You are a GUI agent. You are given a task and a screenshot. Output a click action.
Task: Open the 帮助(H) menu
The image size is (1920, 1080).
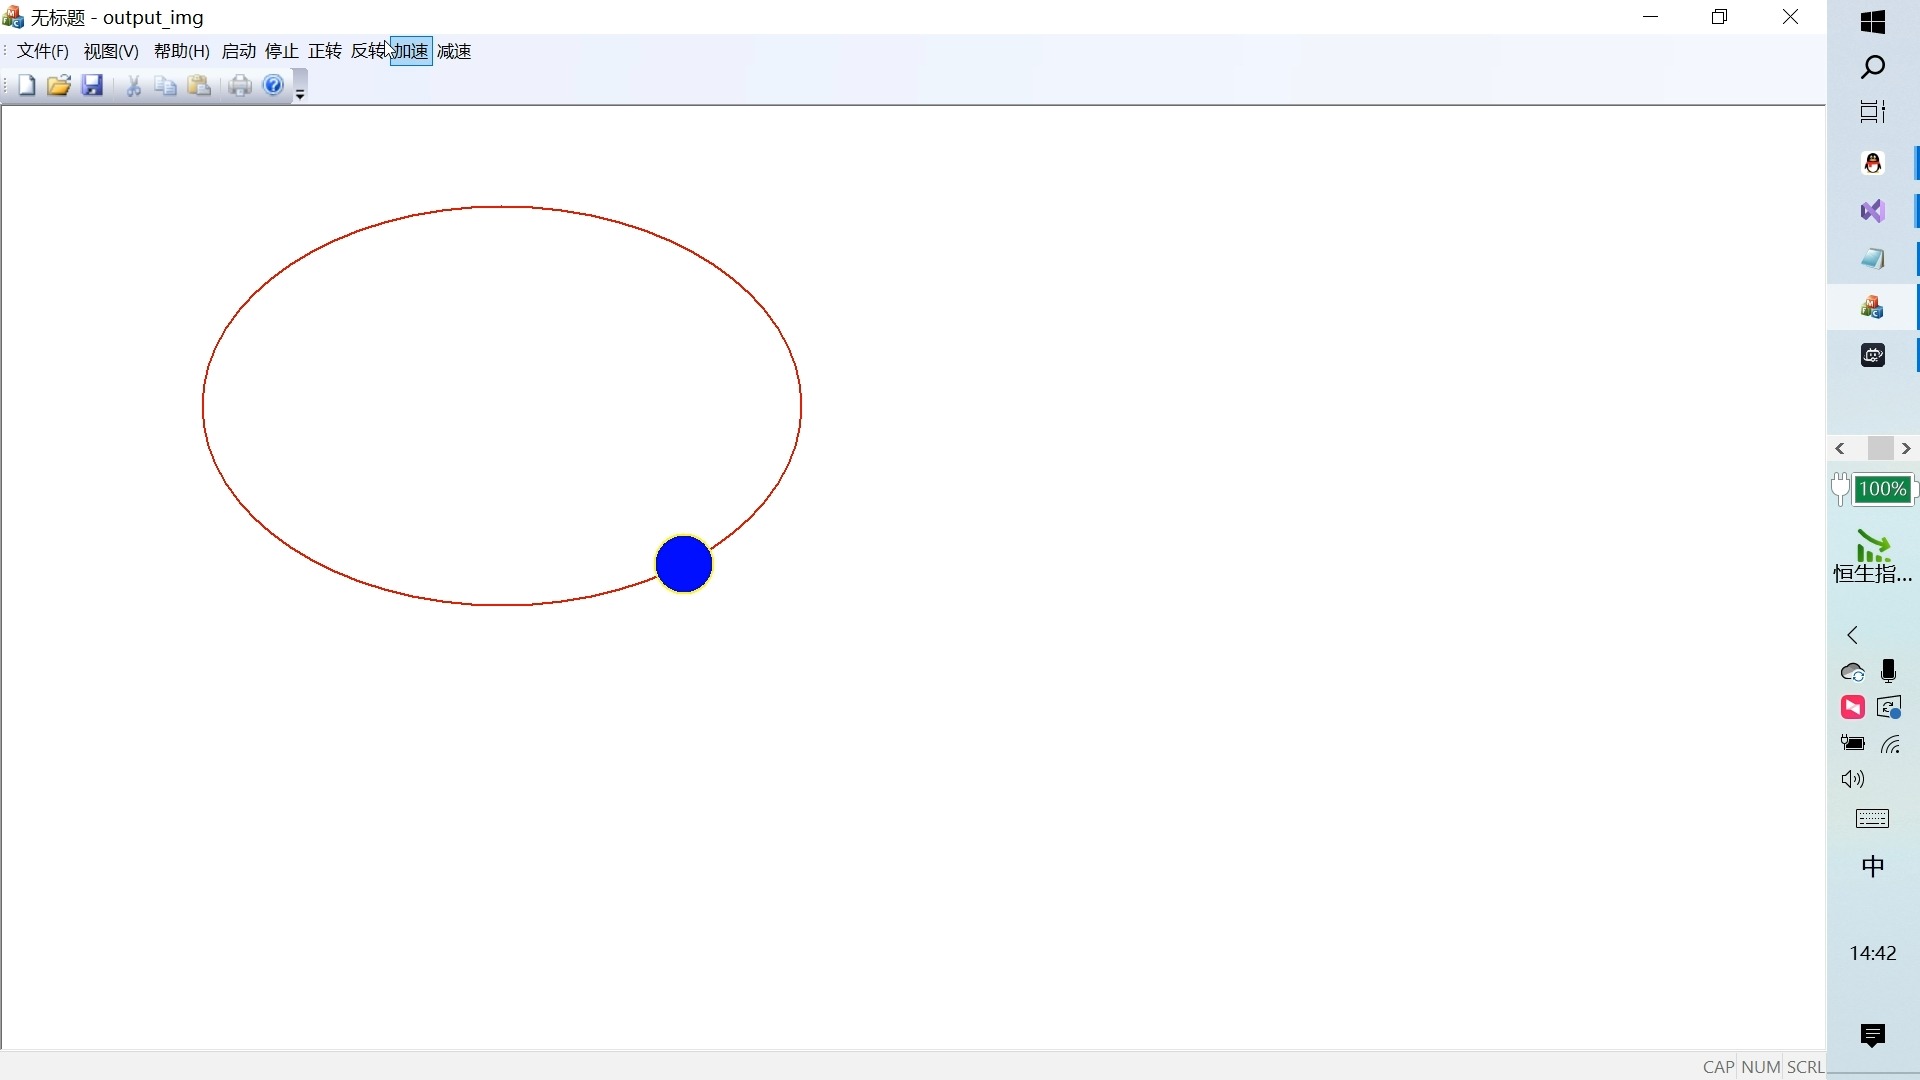click(x=181, y=51)
